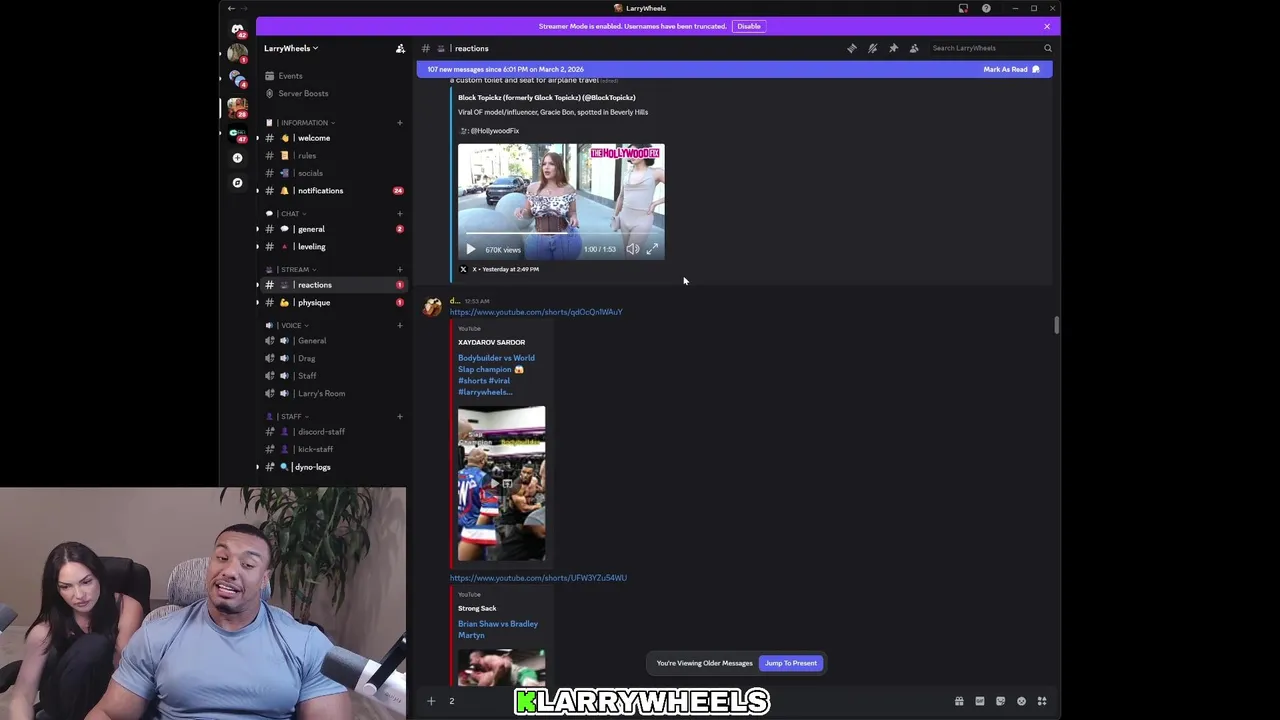The height and width of the screenshot is (720, 1280).
Task: Click Mark As Read
Action: click(1011, 70)
